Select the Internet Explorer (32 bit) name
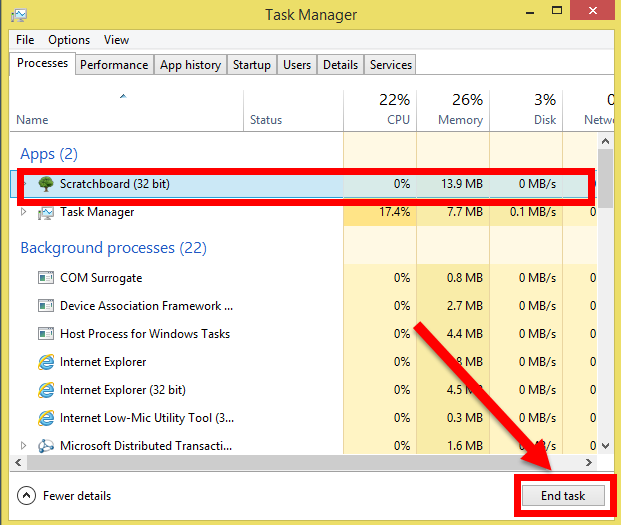 [123, 390]
